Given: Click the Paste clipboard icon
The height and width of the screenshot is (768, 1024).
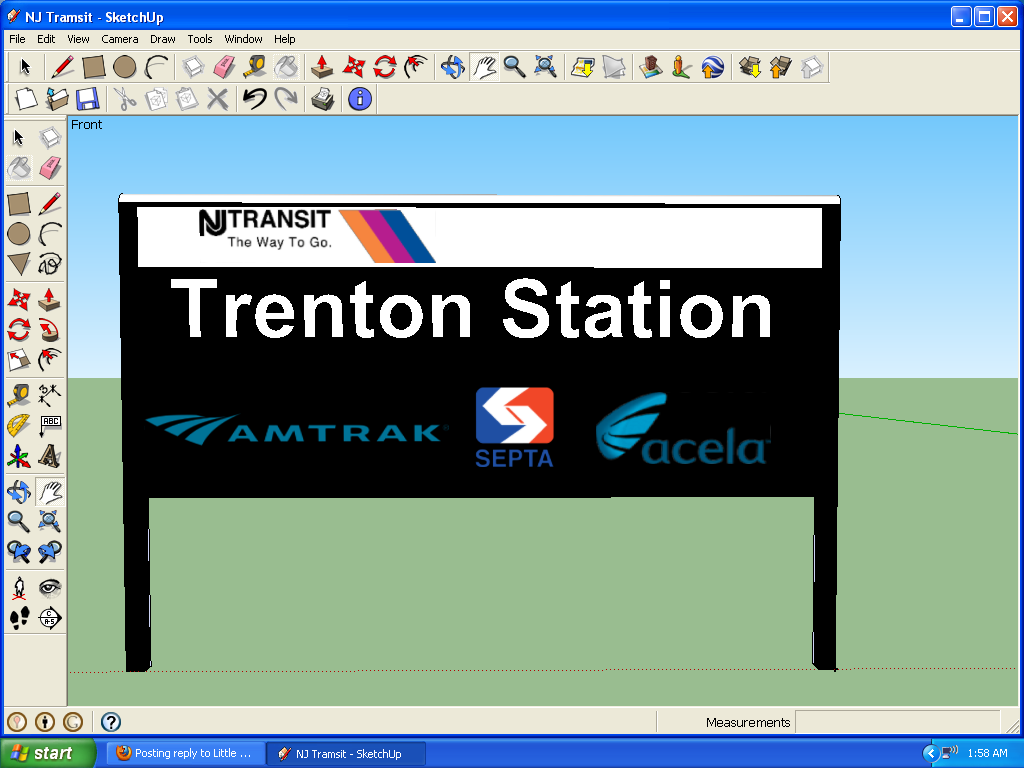Looking at the screenshot, I should (187, 99).
